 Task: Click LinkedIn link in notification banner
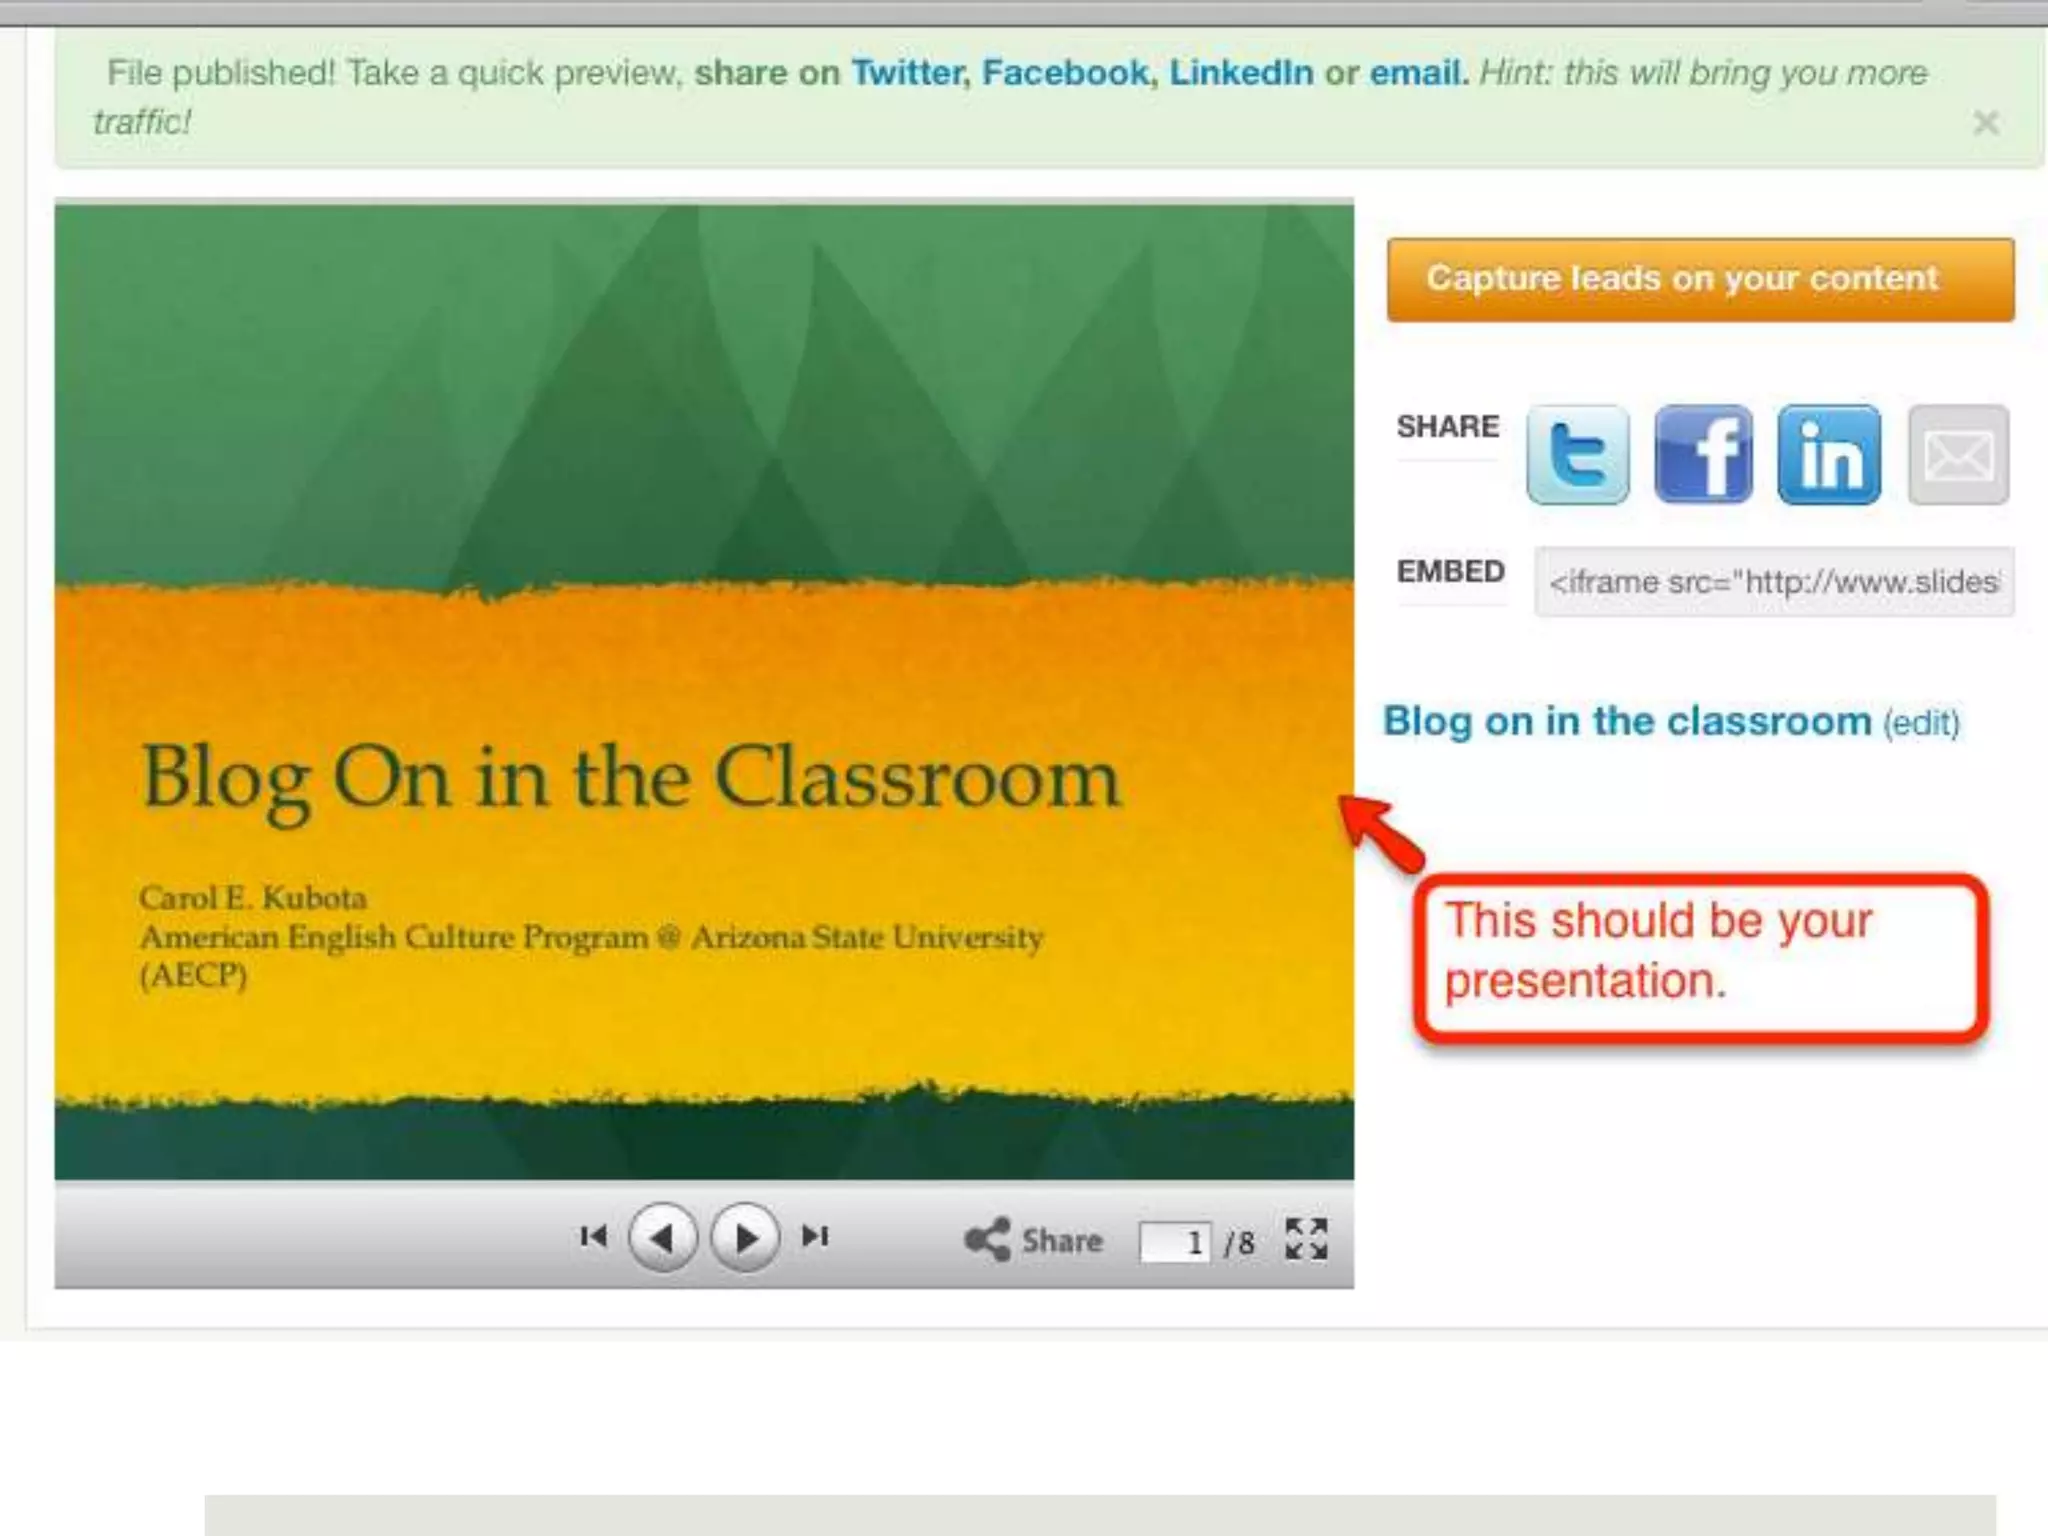click(1241, 73)
